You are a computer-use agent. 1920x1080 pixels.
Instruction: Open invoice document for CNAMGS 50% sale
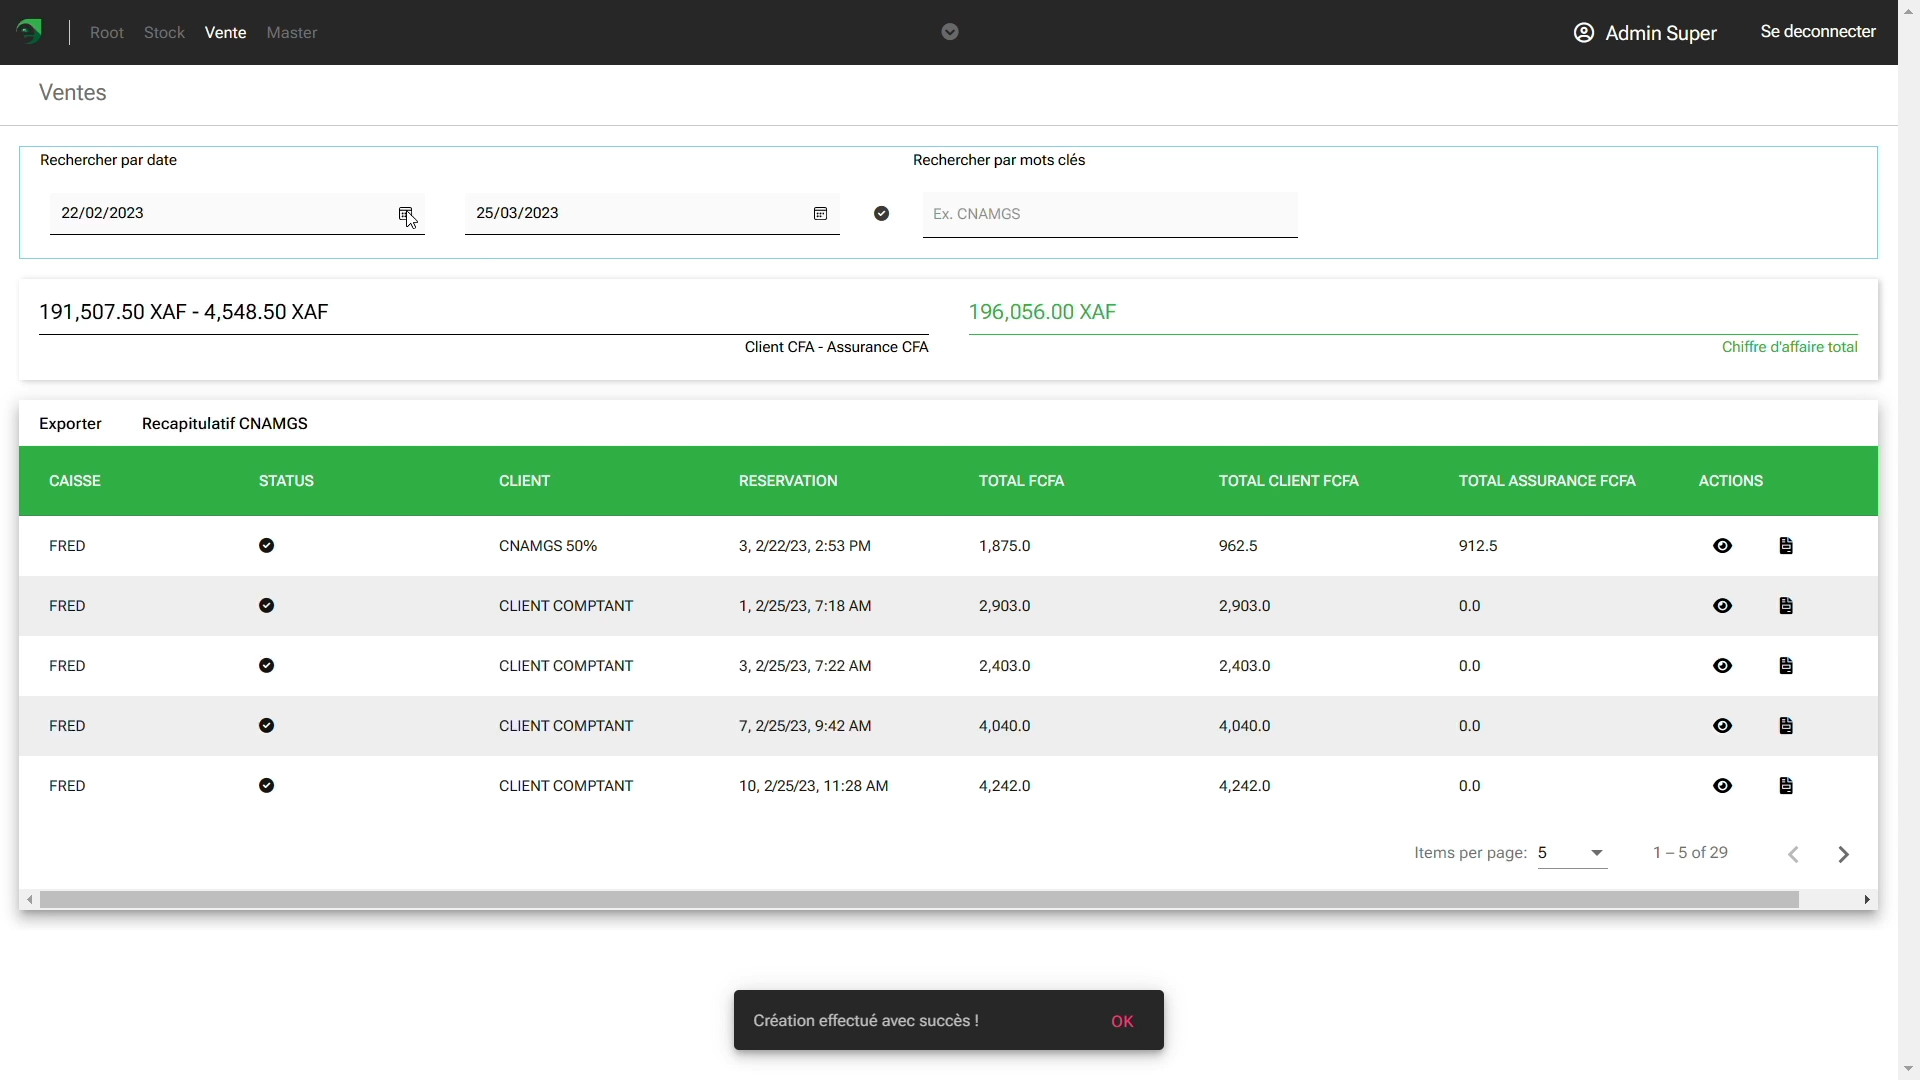coord(1786,546)
